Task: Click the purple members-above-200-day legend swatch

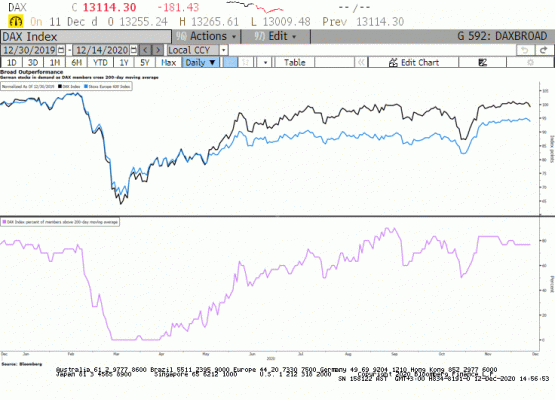Action: (5, 222)
